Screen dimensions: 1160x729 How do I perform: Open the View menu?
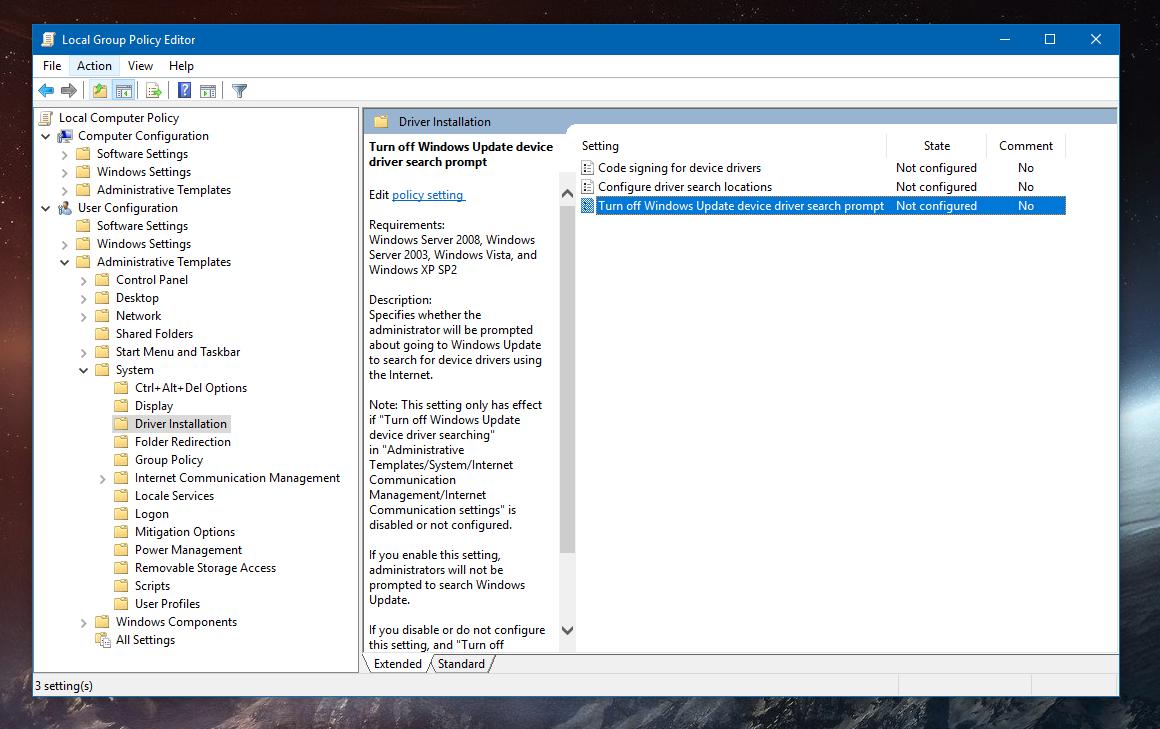coord(140,66)
